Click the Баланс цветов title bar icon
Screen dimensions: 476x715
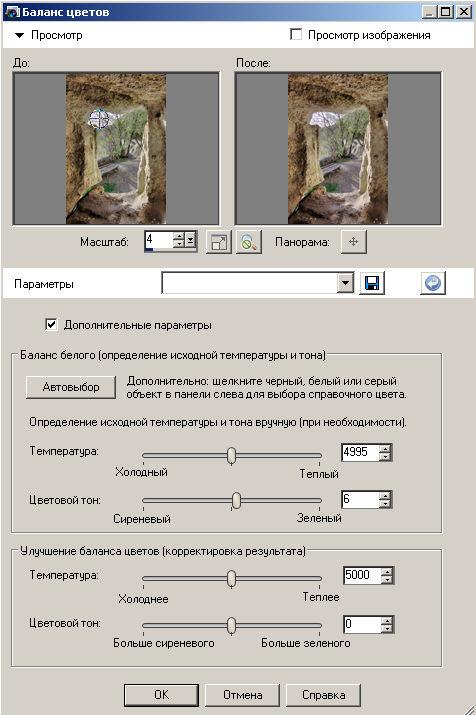(x=12, y=11)
